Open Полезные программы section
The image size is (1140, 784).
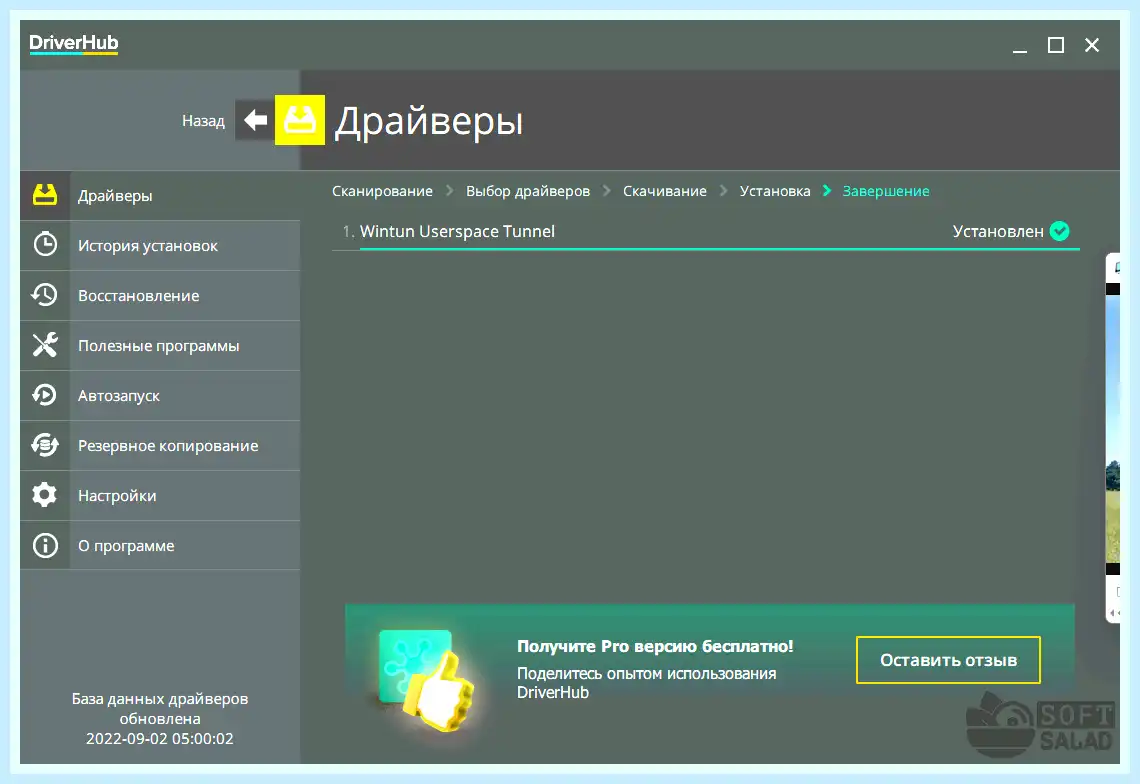coord(160,345)
